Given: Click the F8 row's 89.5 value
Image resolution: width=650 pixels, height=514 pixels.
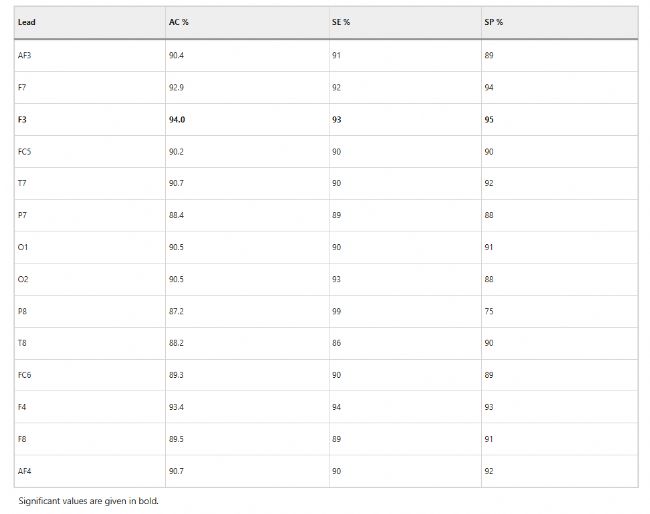Looking at the screenshot, I should pos(176,439).
